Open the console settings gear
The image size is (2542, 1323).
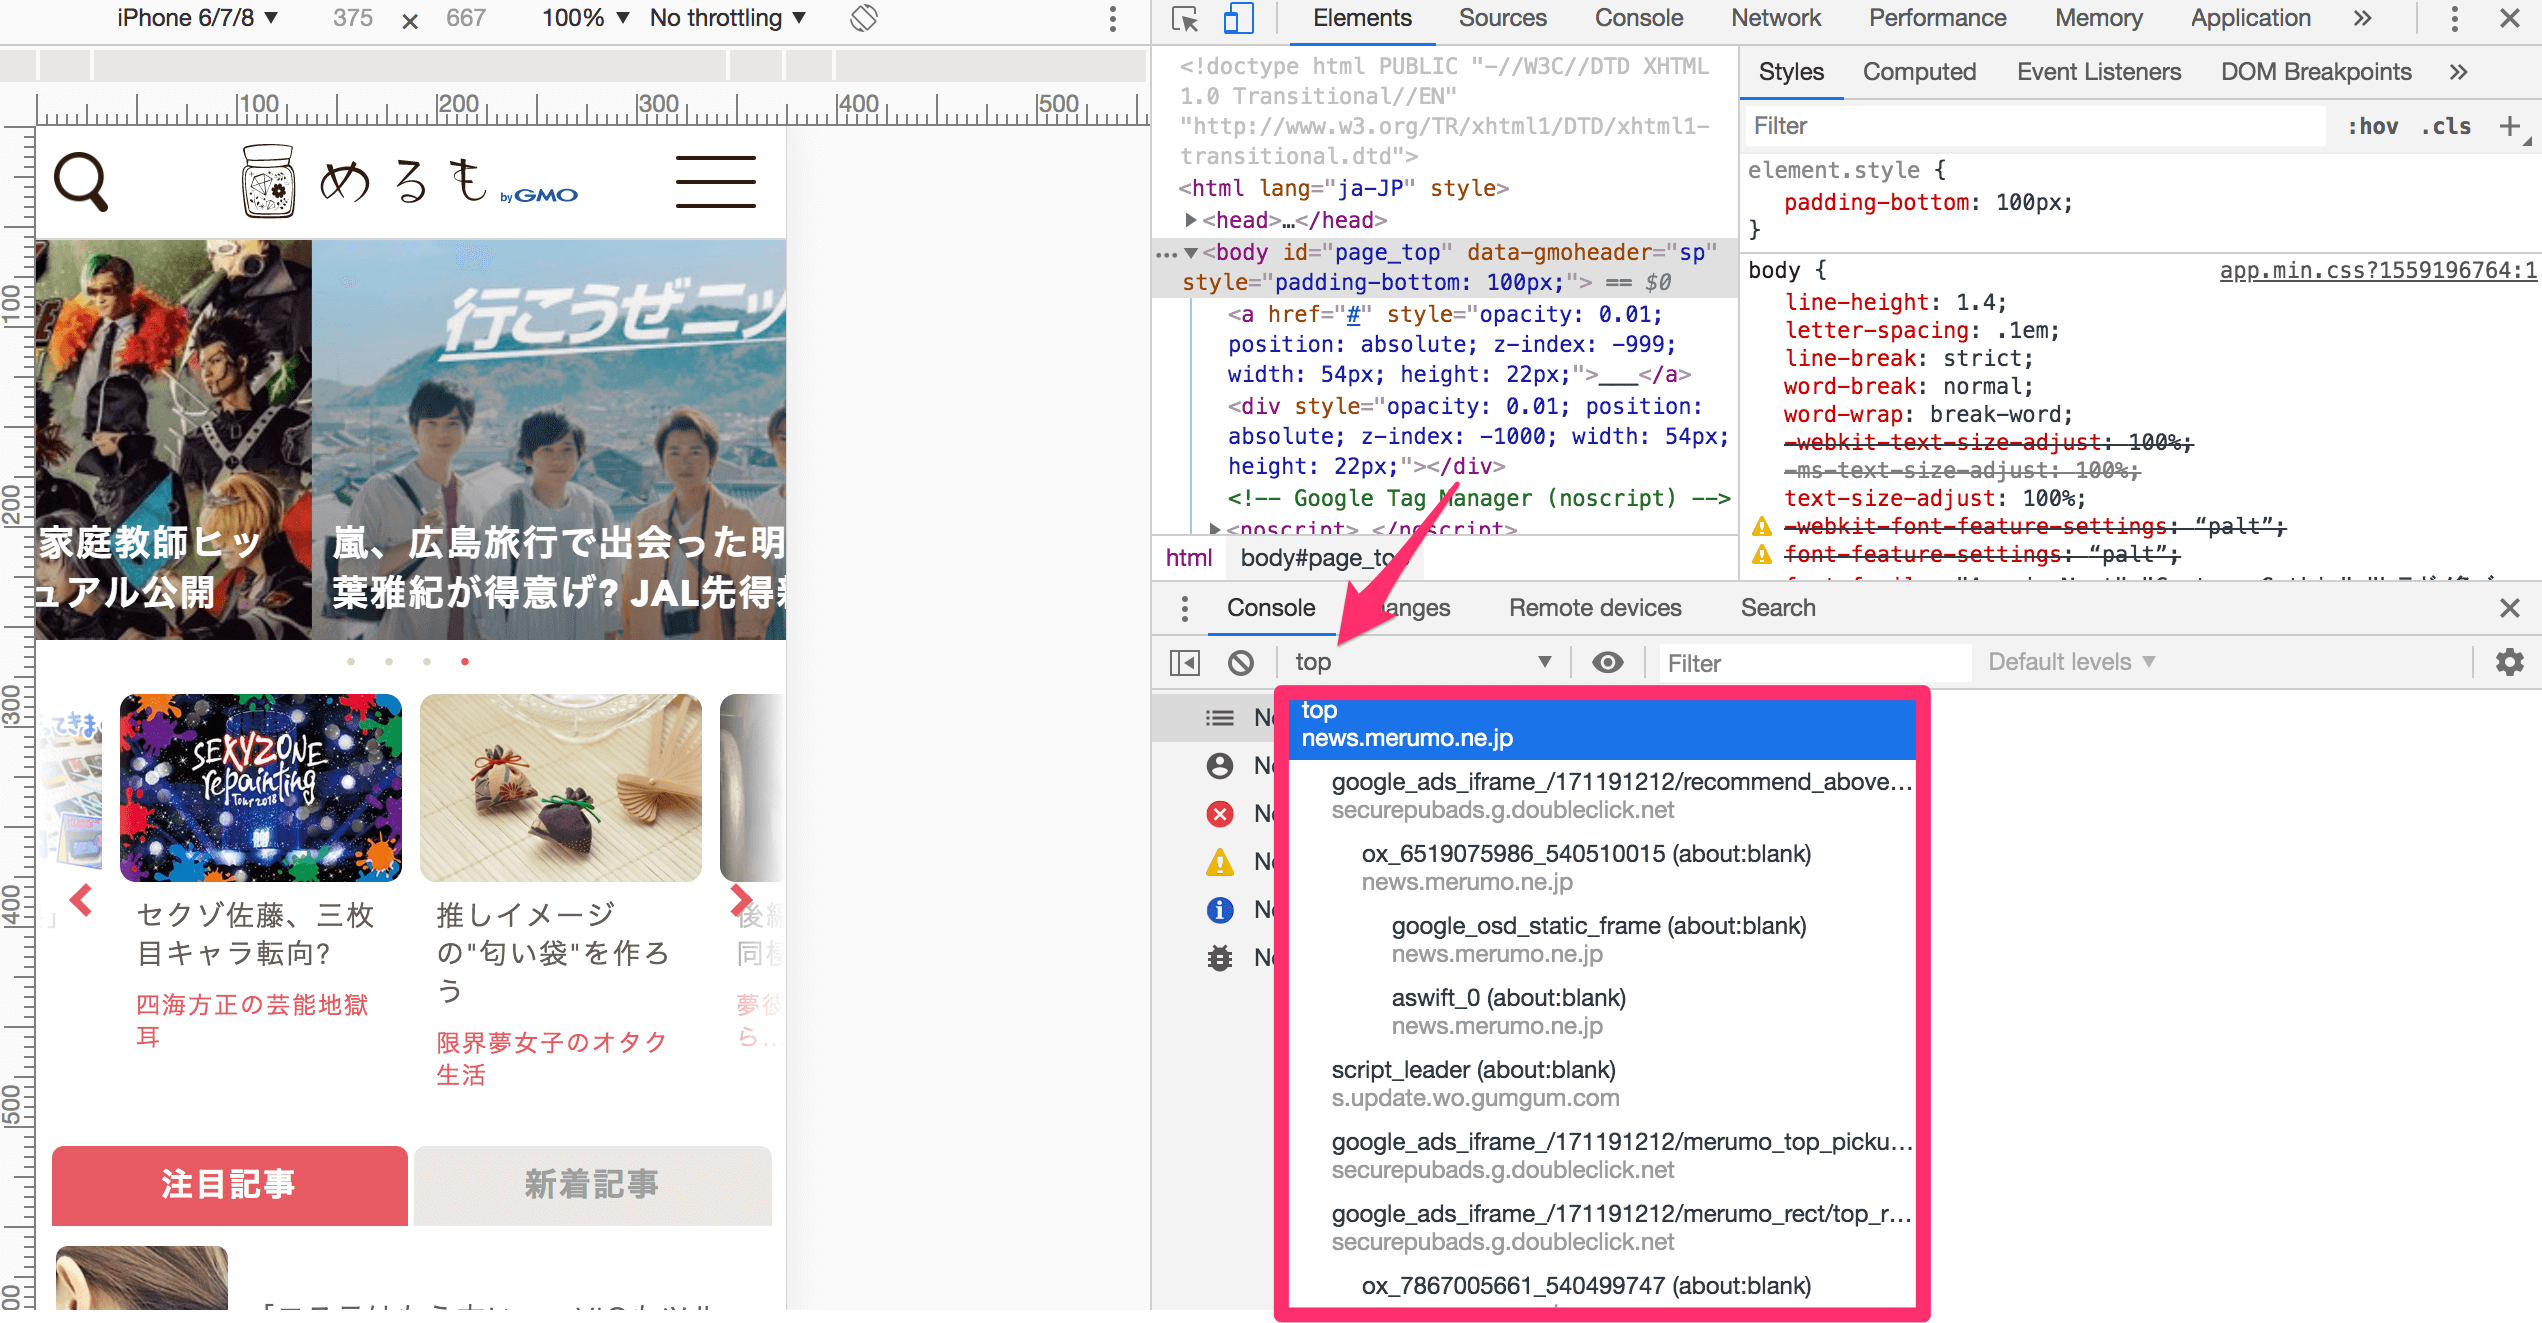coord(2509,662)
